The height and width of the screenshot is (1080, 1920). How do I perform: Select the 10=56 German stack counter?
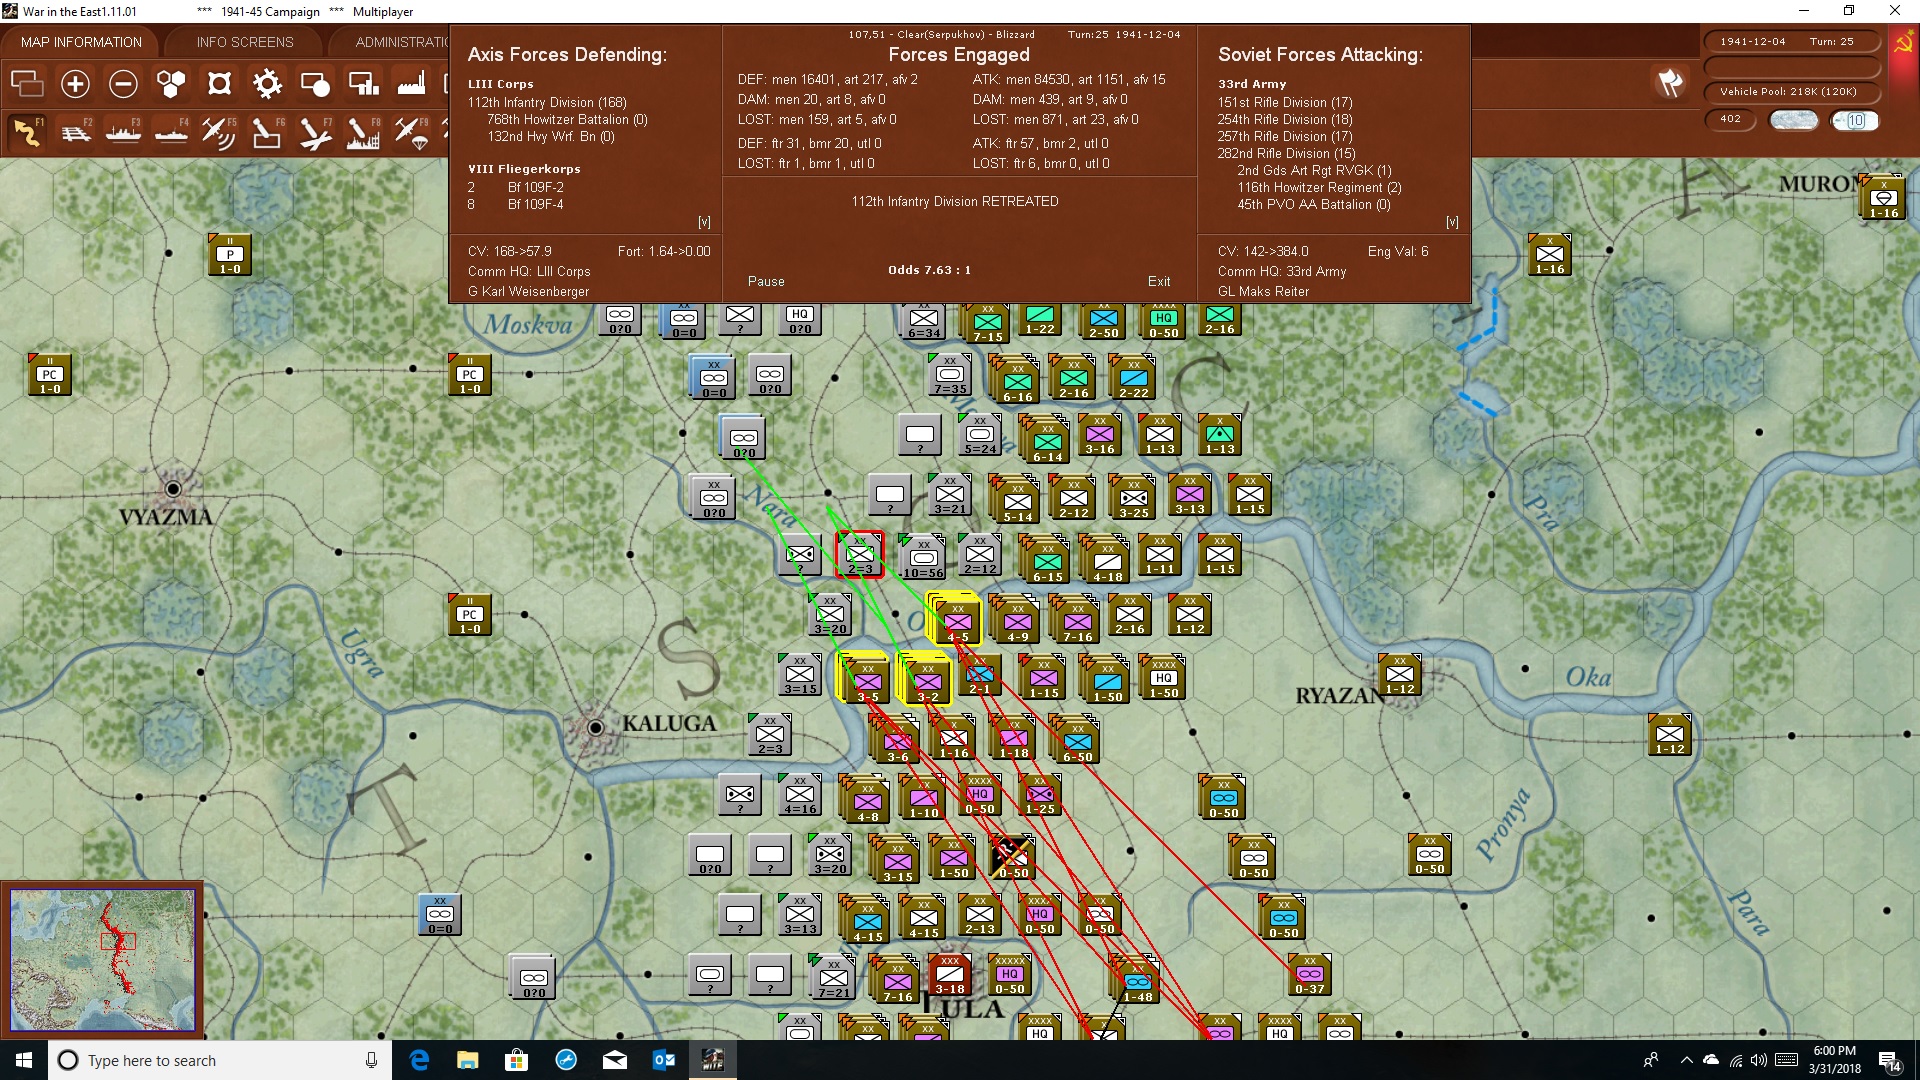(x=923, y=557)
